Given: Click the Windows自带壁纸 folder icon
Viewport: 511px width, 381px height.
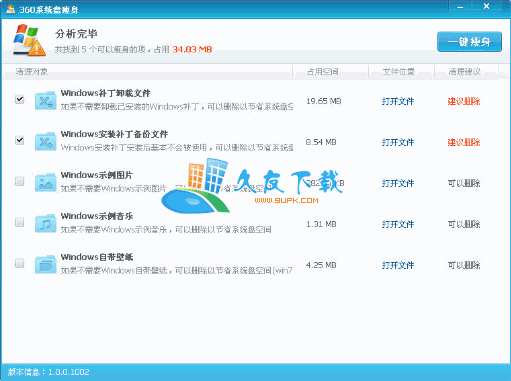Looking at the screenshot, I should [x=45, y=264].
